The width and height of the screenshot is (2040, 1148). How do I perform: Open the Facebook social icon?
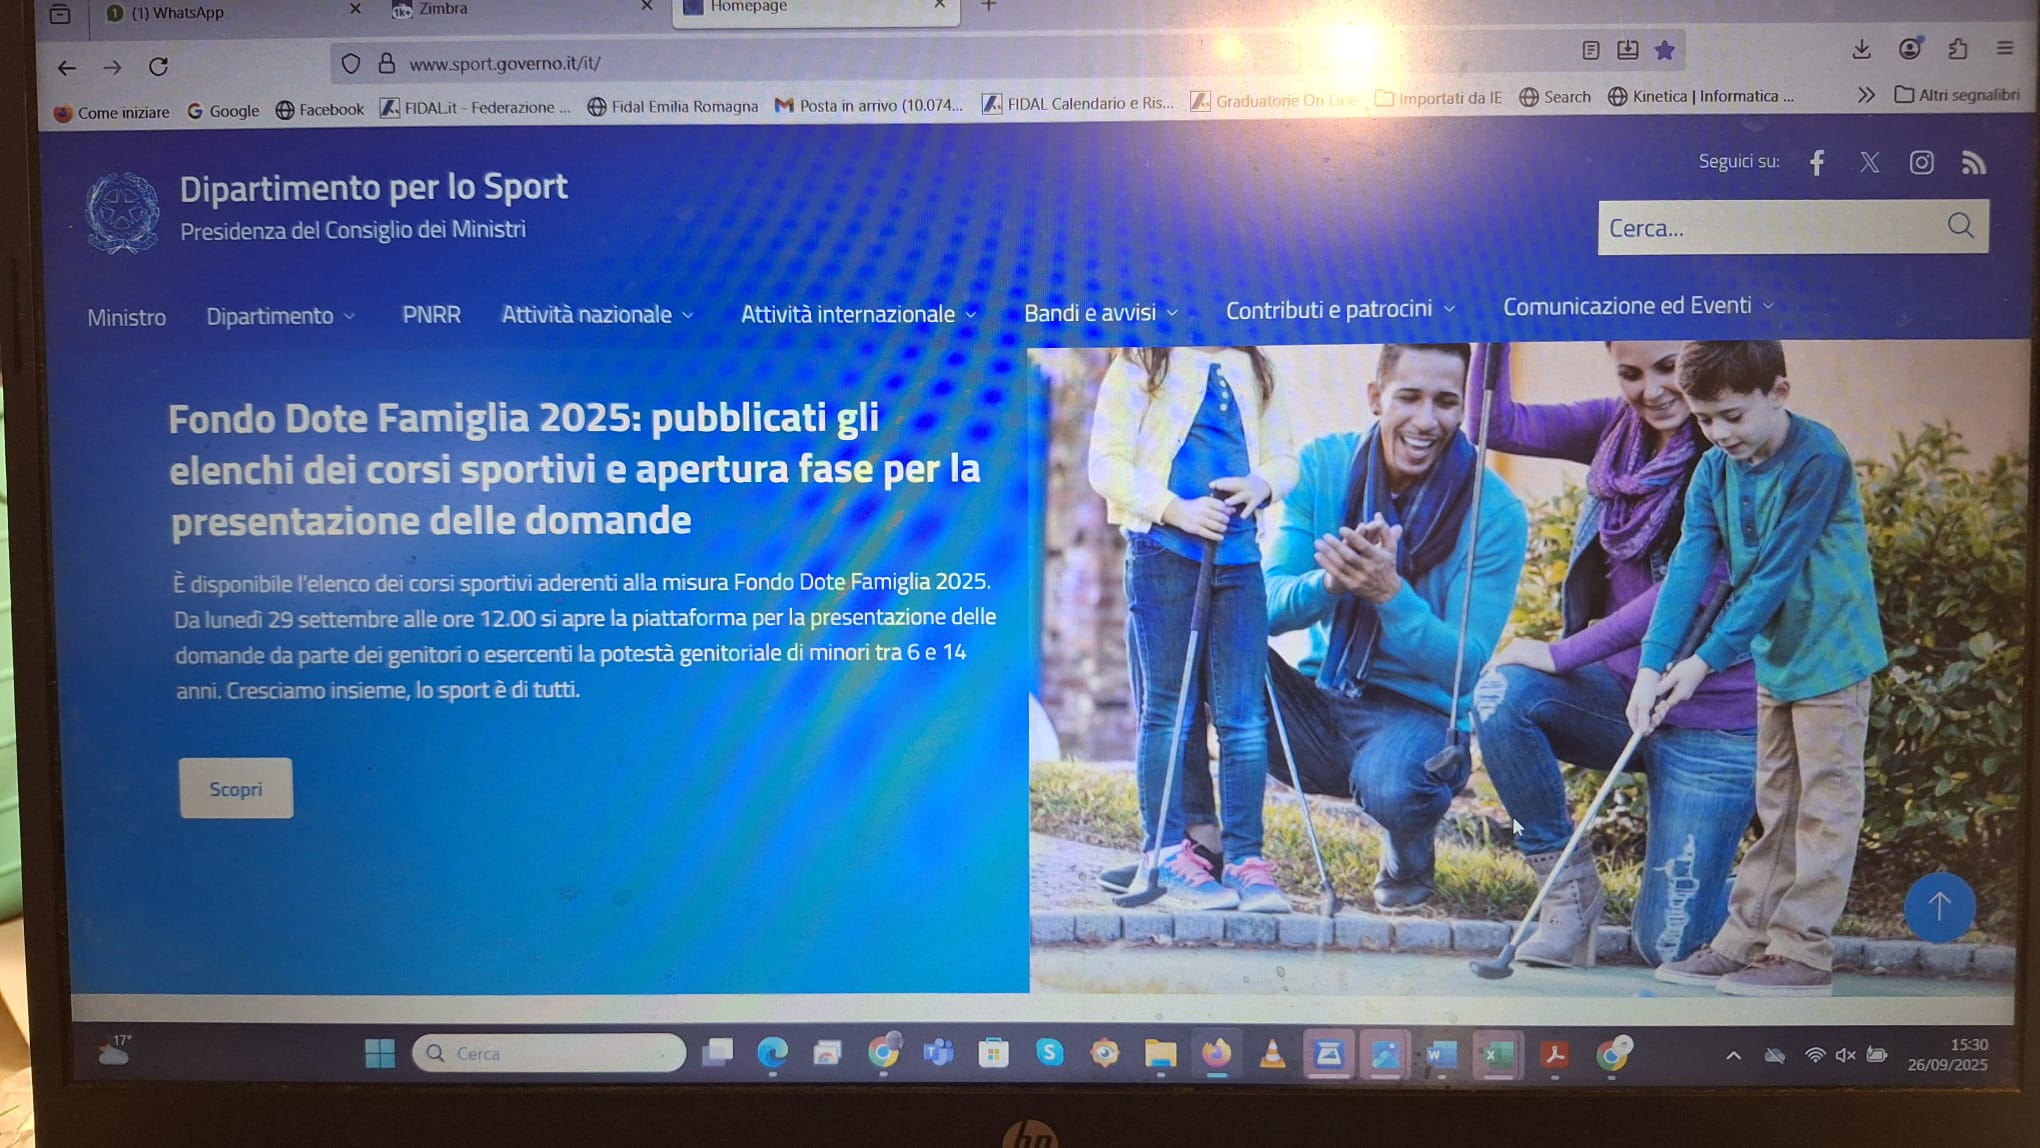tap(1817, 163)
